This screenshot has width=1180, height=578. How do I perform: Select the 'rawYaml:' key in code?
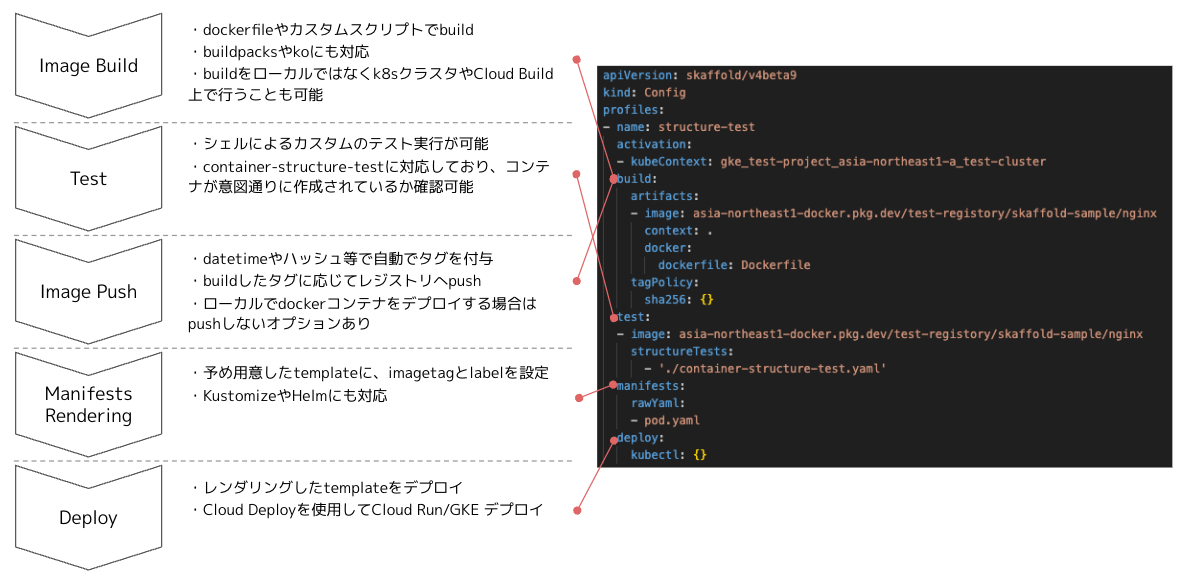(658, 403)
